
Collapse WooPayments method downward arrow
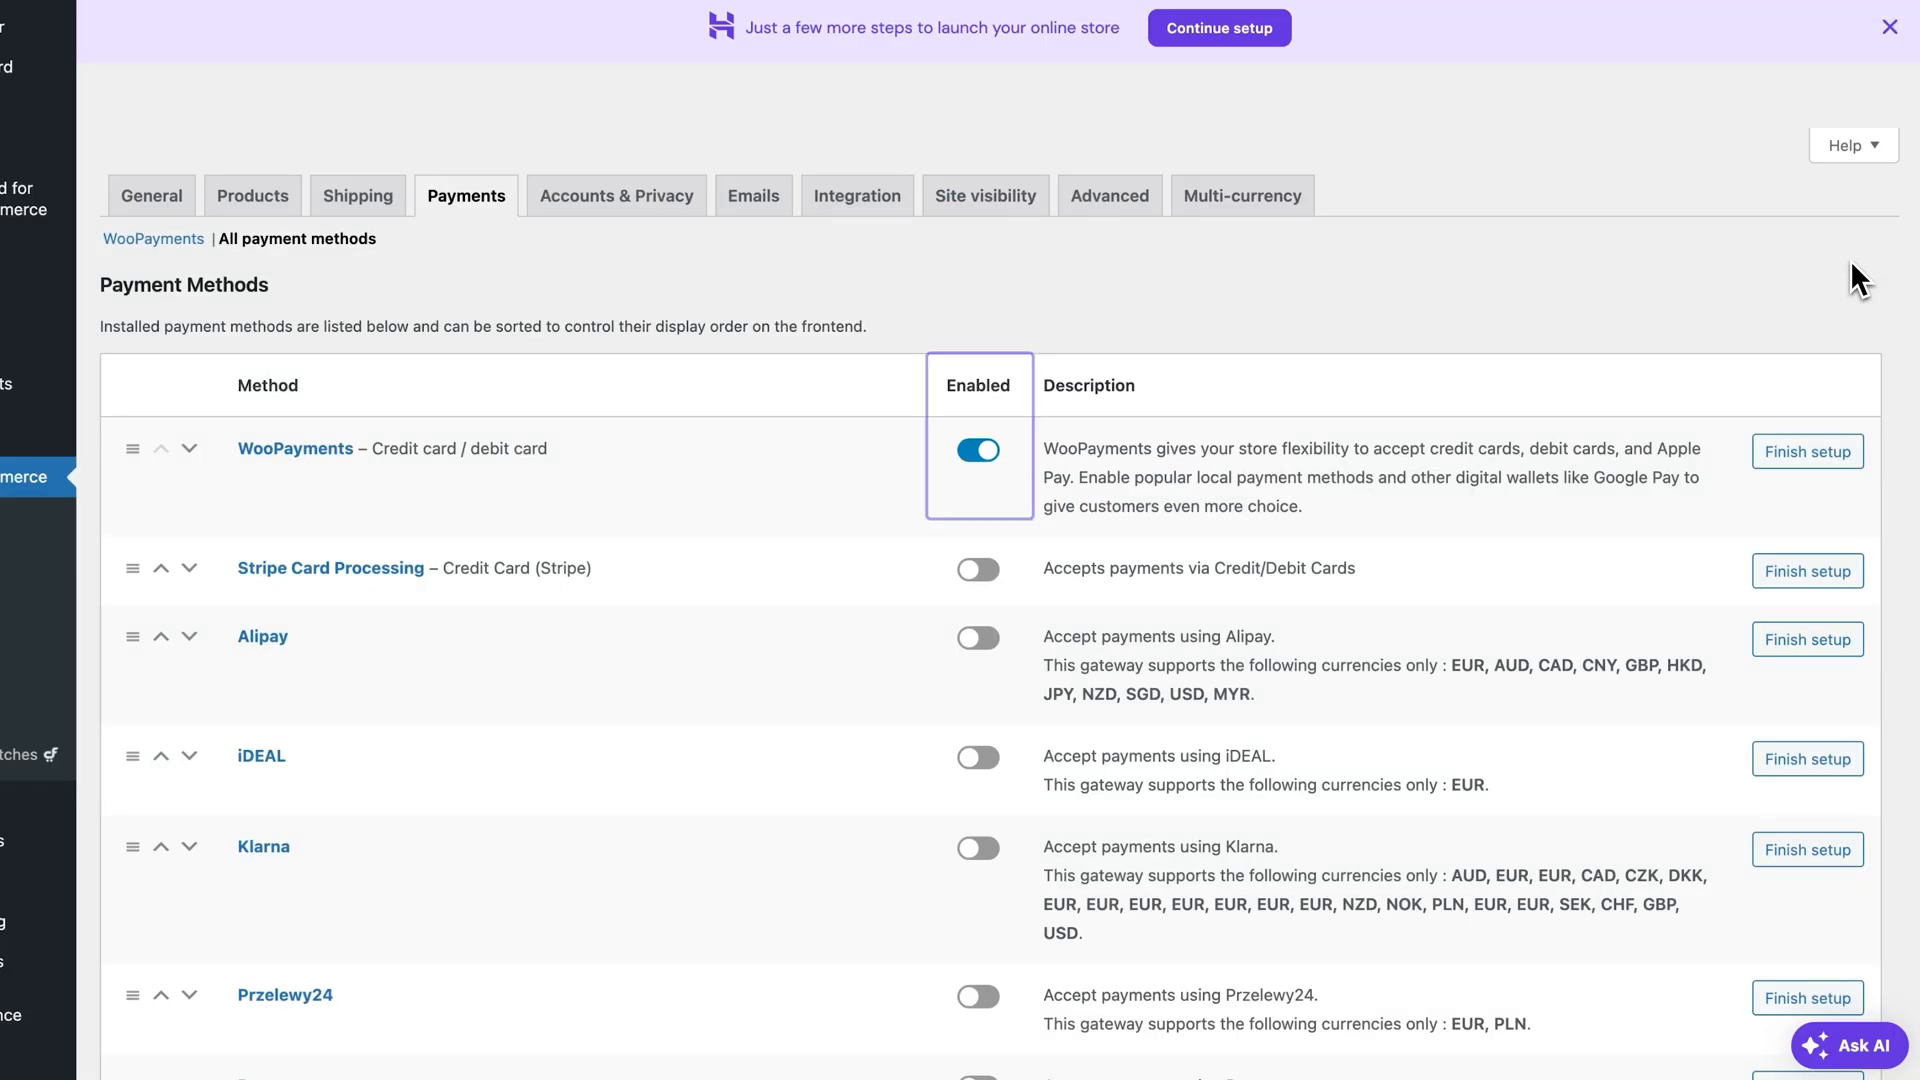click(189, 448)
